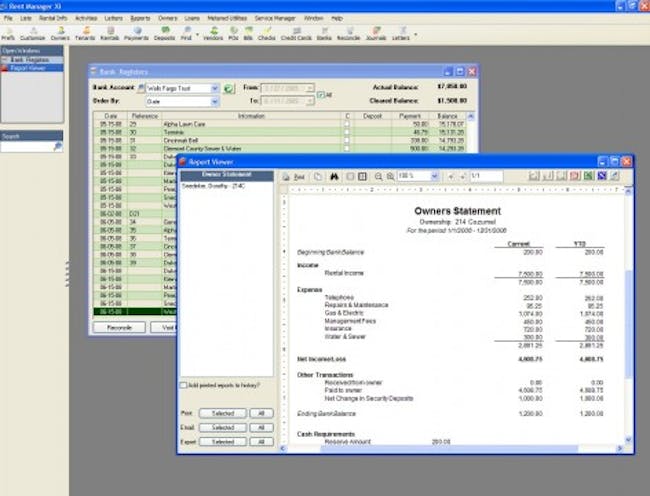Click the Print icon in Report Viewer

294,177
